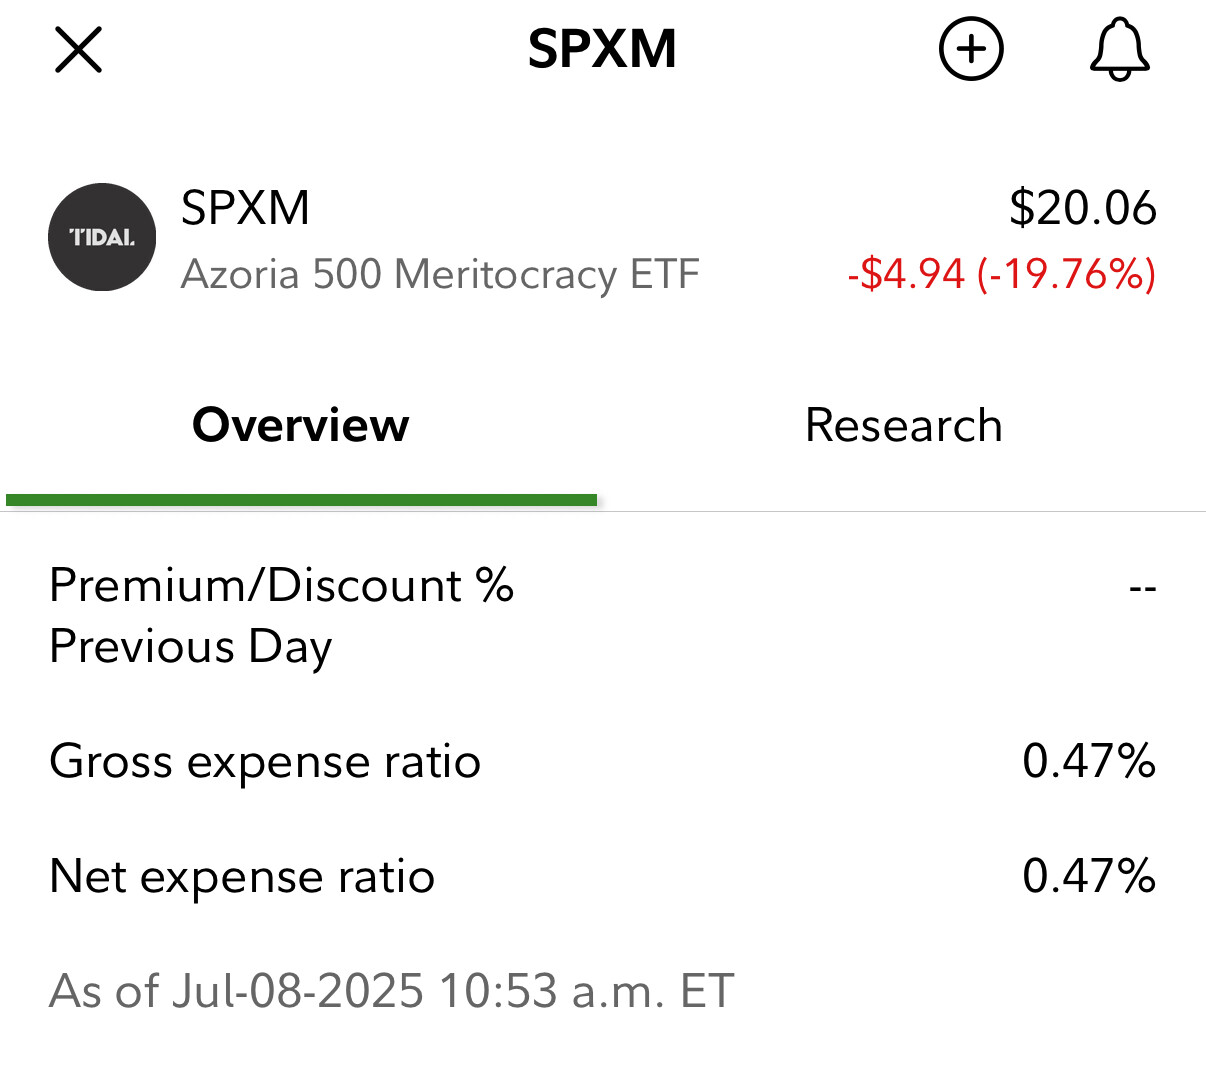Tap the SPXM page title
Image resolution: width=1206 pixels, height=1080 pixels.
(x=602, y=49)
